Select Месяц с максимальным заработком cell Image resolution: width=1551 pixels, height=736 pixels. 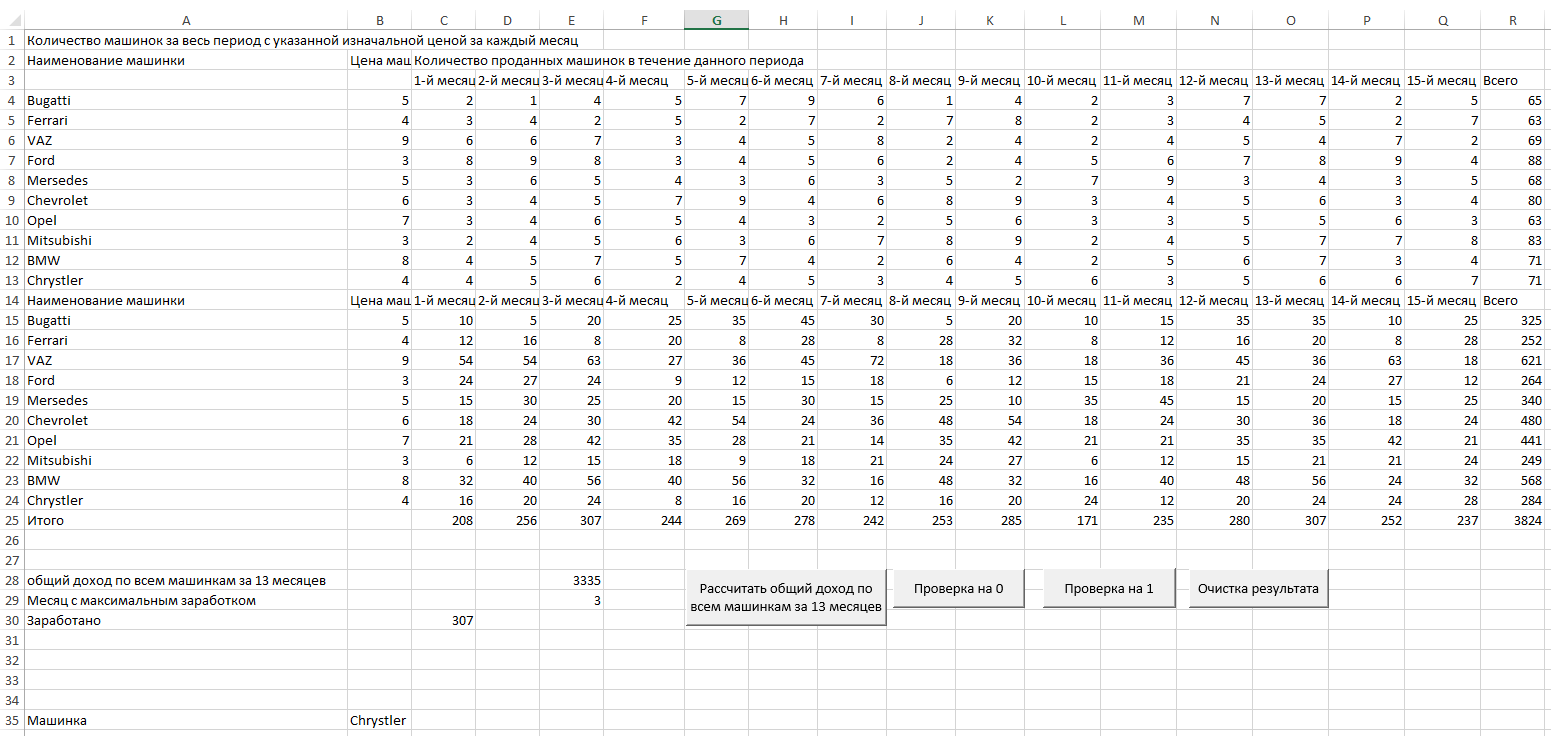186,600
